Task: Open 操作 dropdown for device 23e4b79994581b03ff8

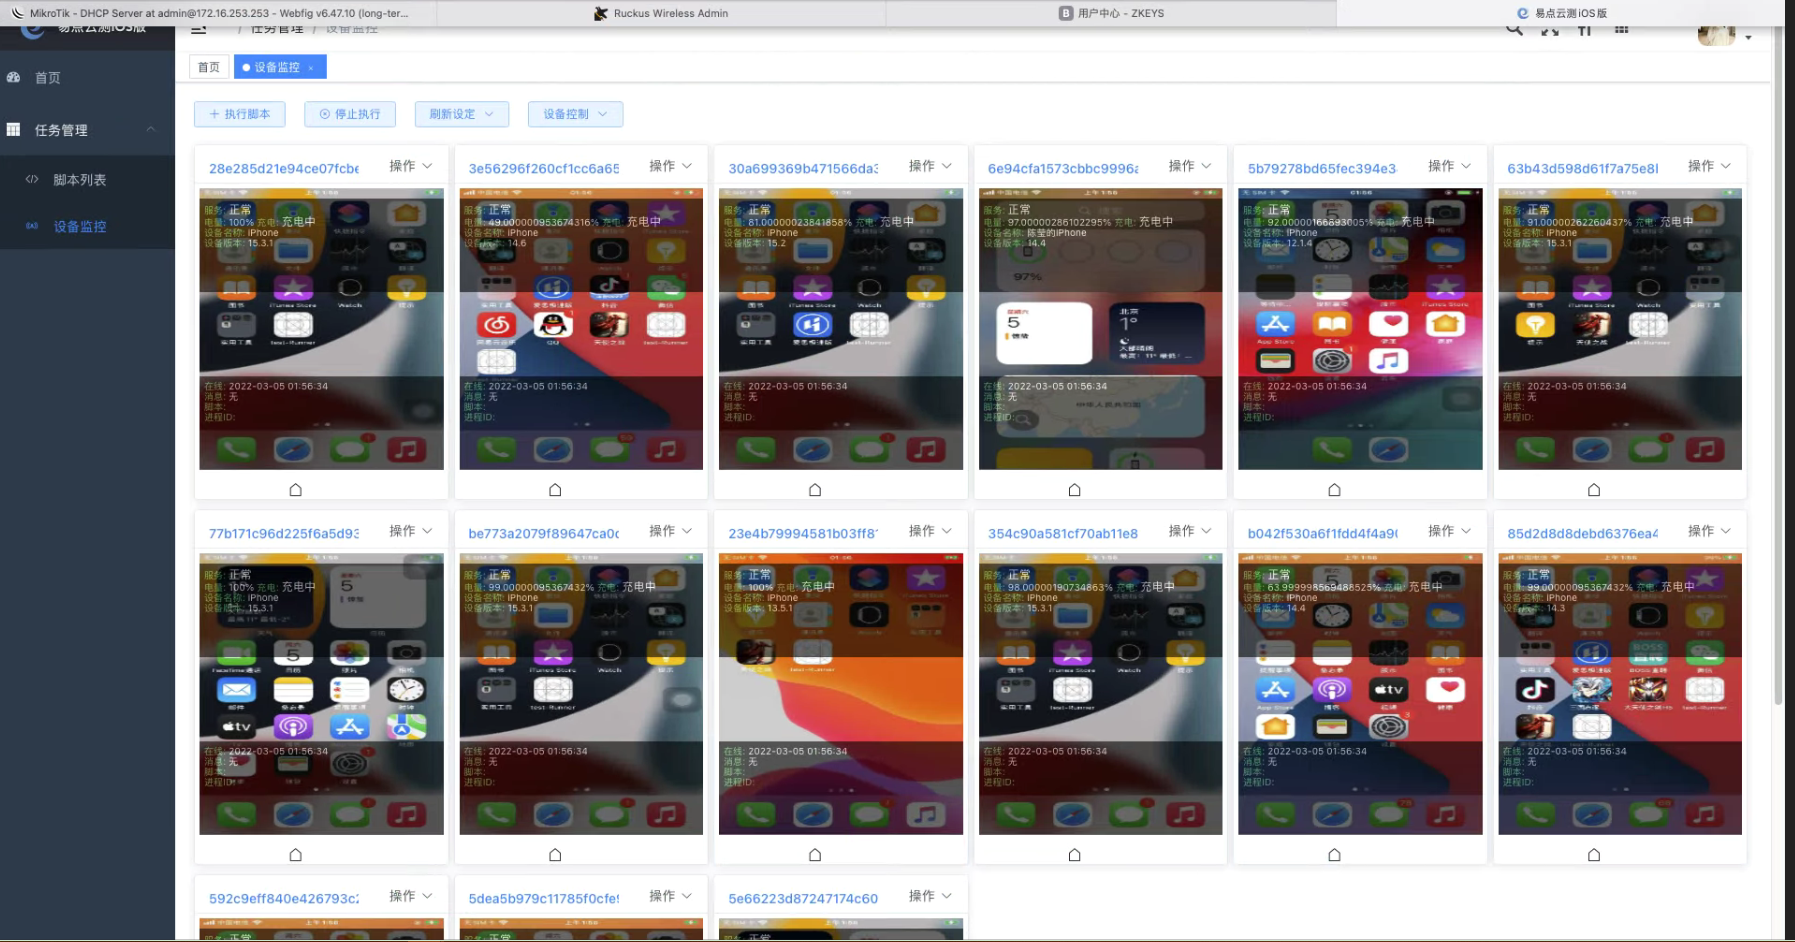Action: [931, 531]
